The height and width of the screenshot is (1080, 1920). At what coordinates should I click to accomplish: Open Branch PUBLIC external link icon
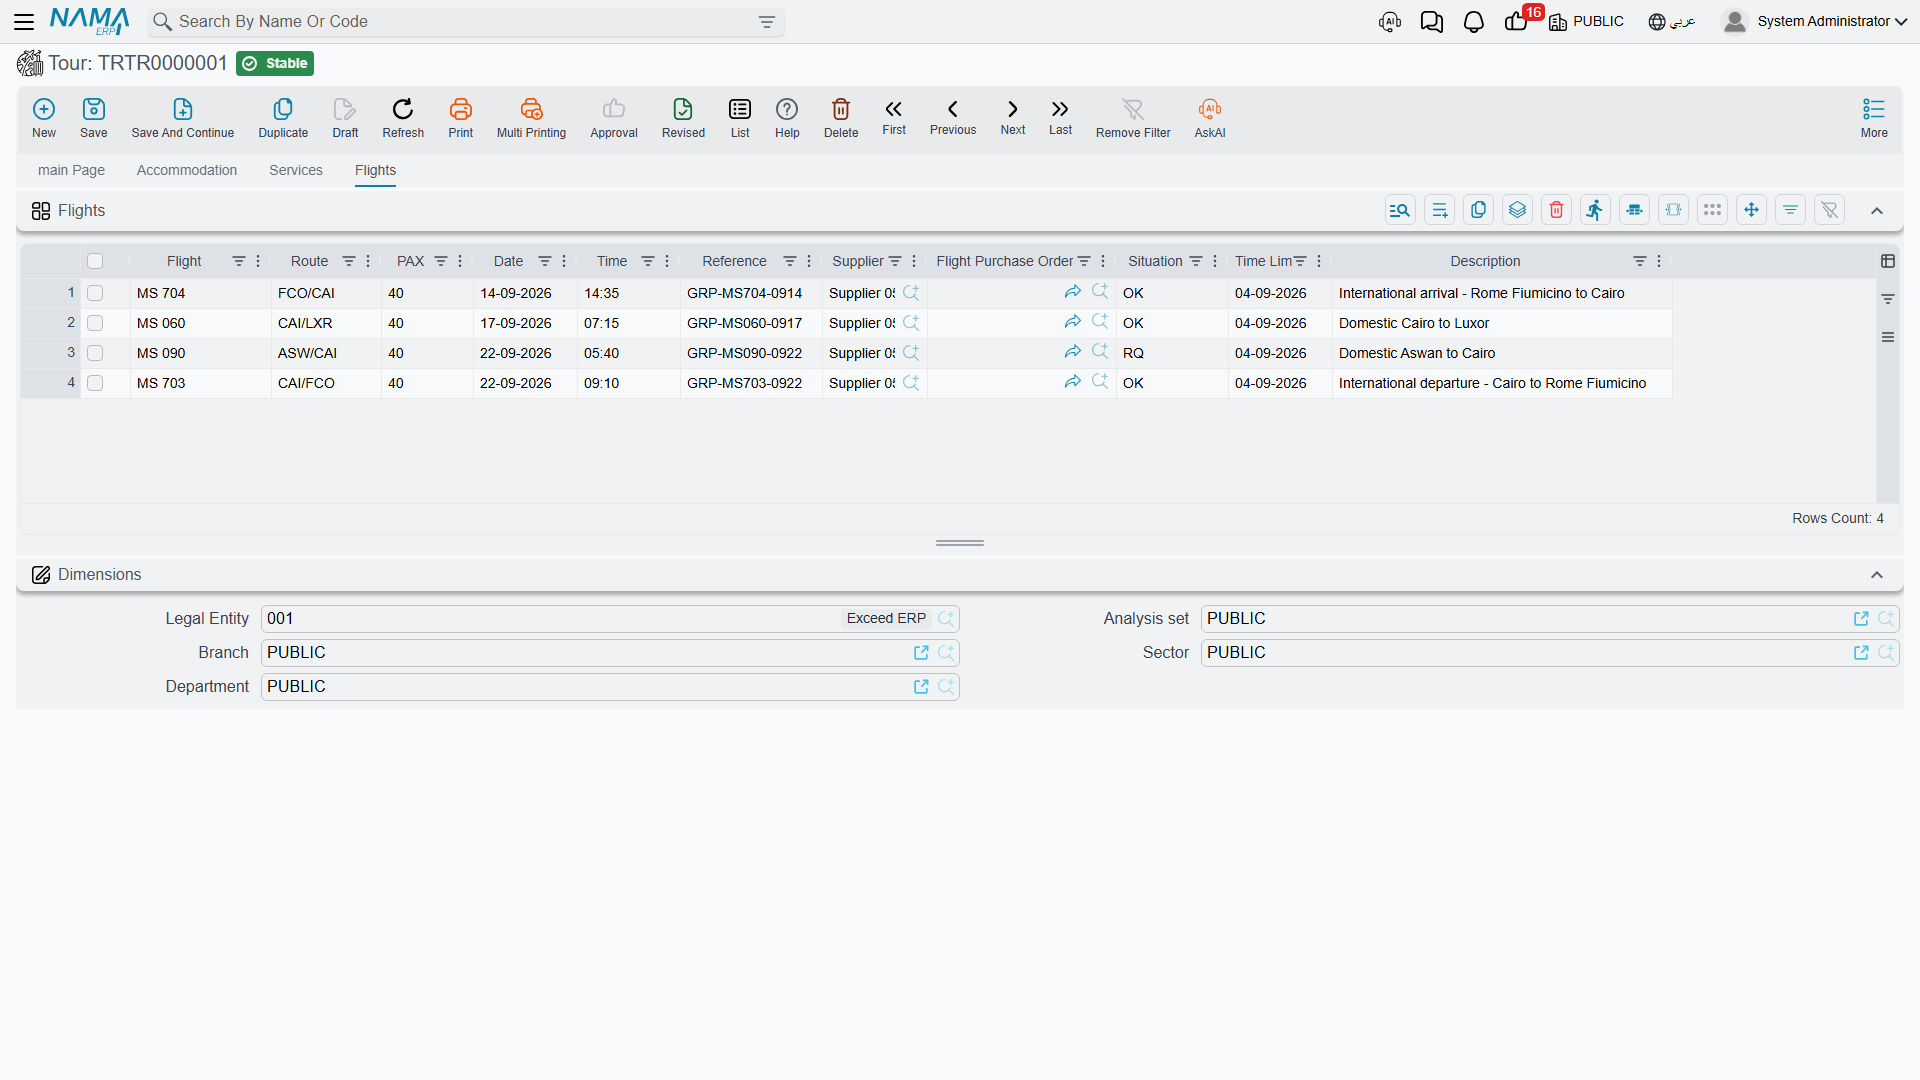pos(921,653)
